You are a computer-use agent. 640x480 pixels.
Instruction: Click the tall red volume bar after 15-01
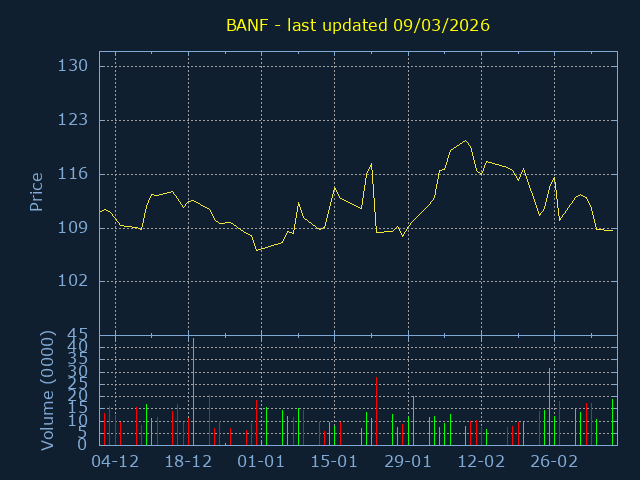376,411
